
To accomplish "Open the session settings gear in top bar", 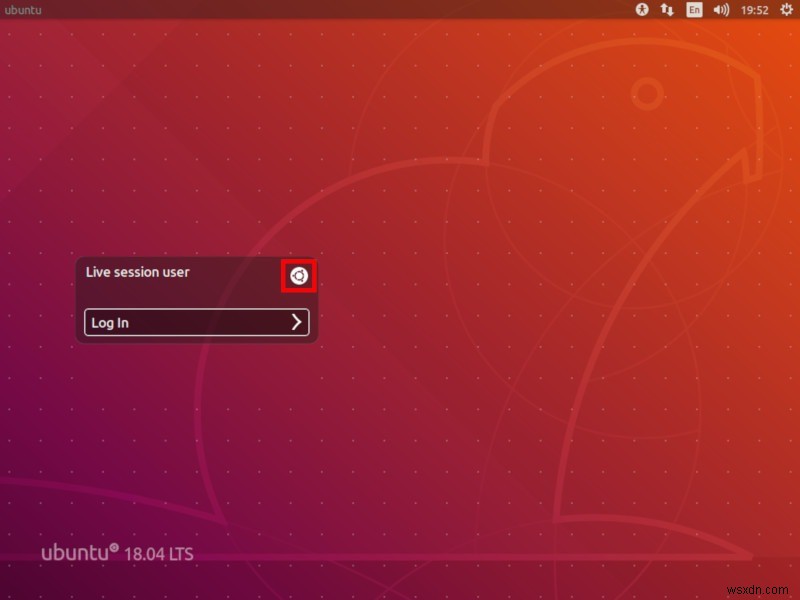I will tap(786, 10).
